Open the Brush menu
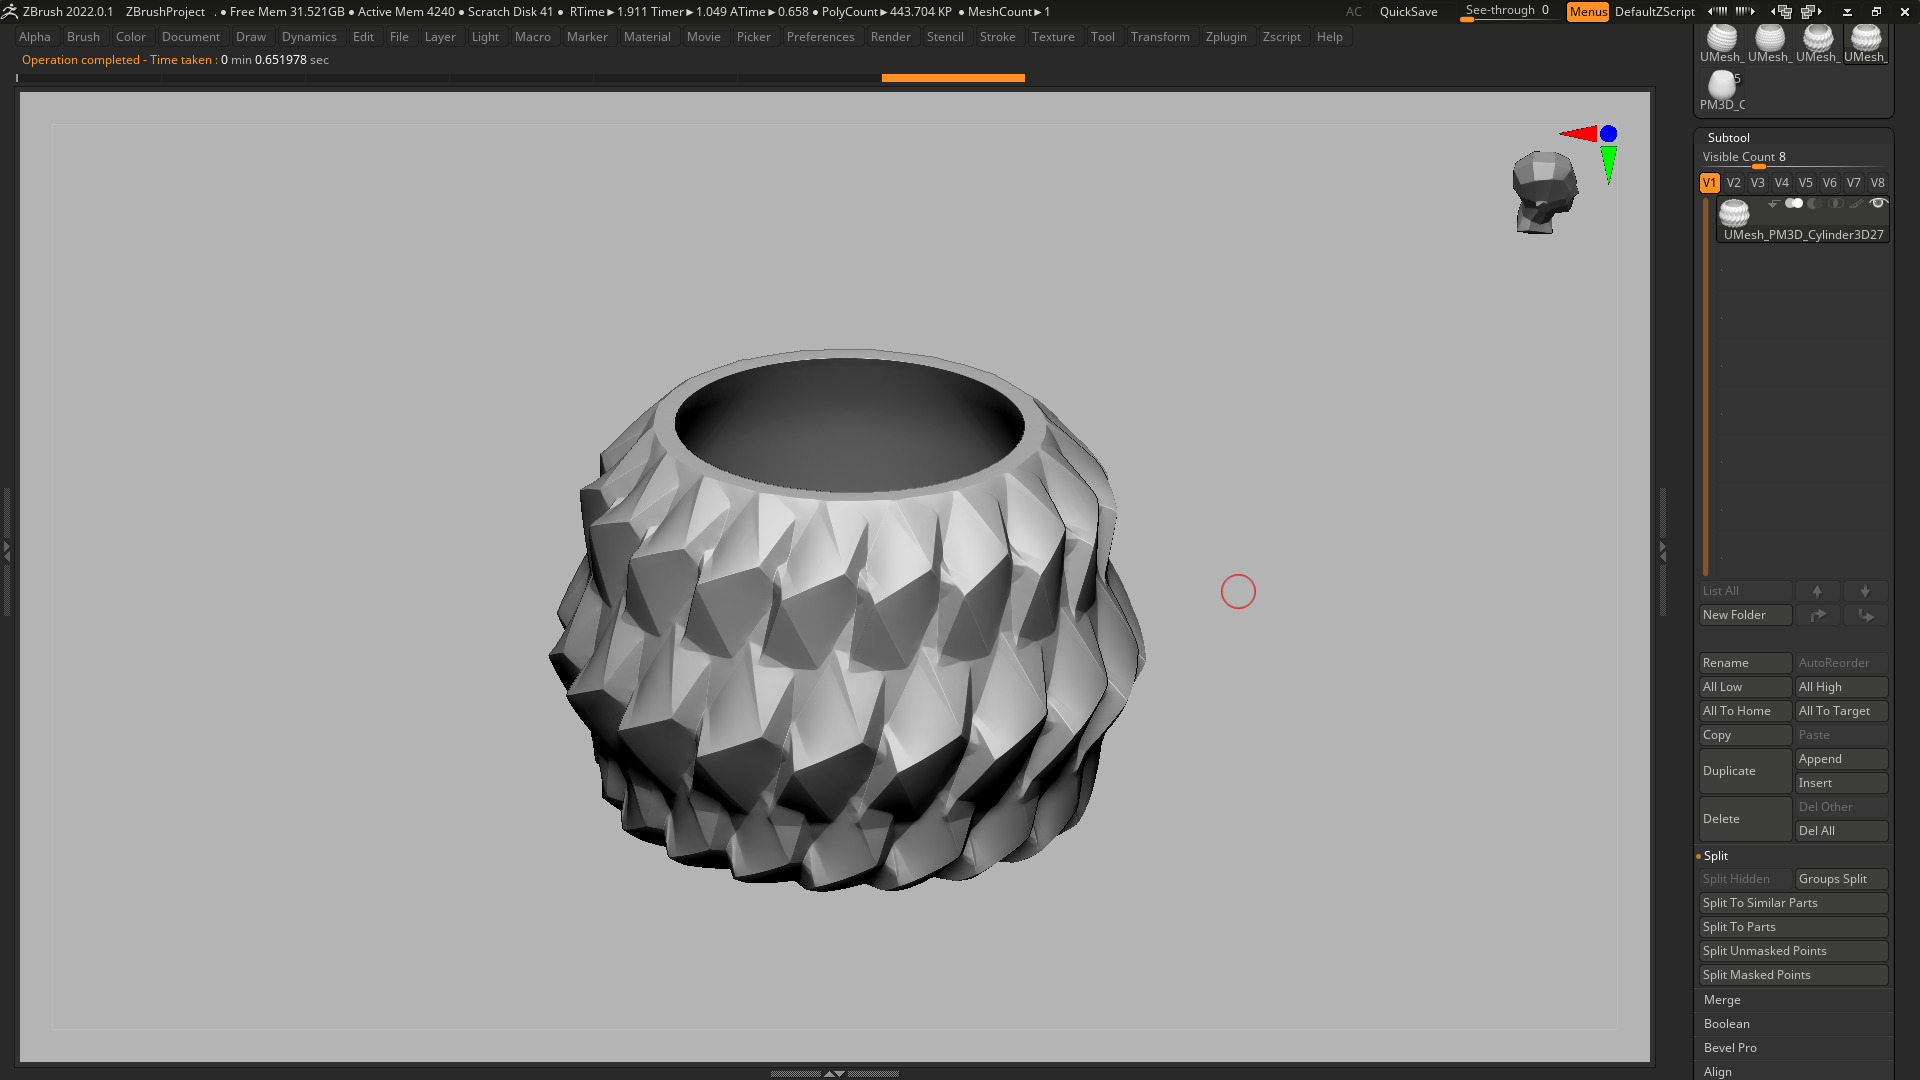 pos(83,37)
